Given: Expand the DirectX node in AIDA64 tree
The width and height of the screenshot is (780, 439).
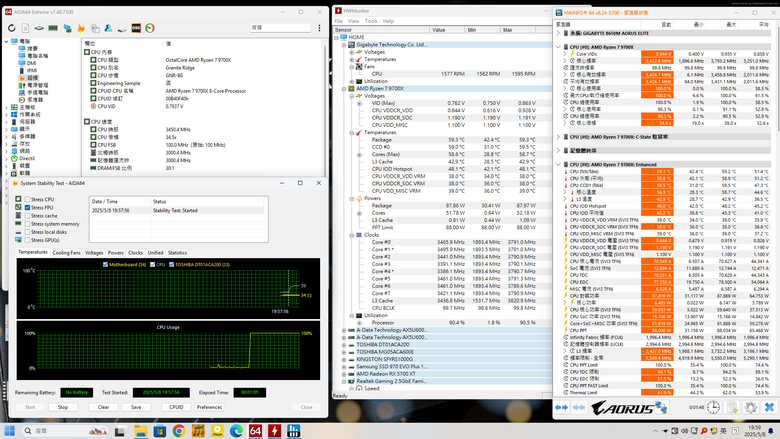Looking at the screenshot, I should (x=6, y=159).
